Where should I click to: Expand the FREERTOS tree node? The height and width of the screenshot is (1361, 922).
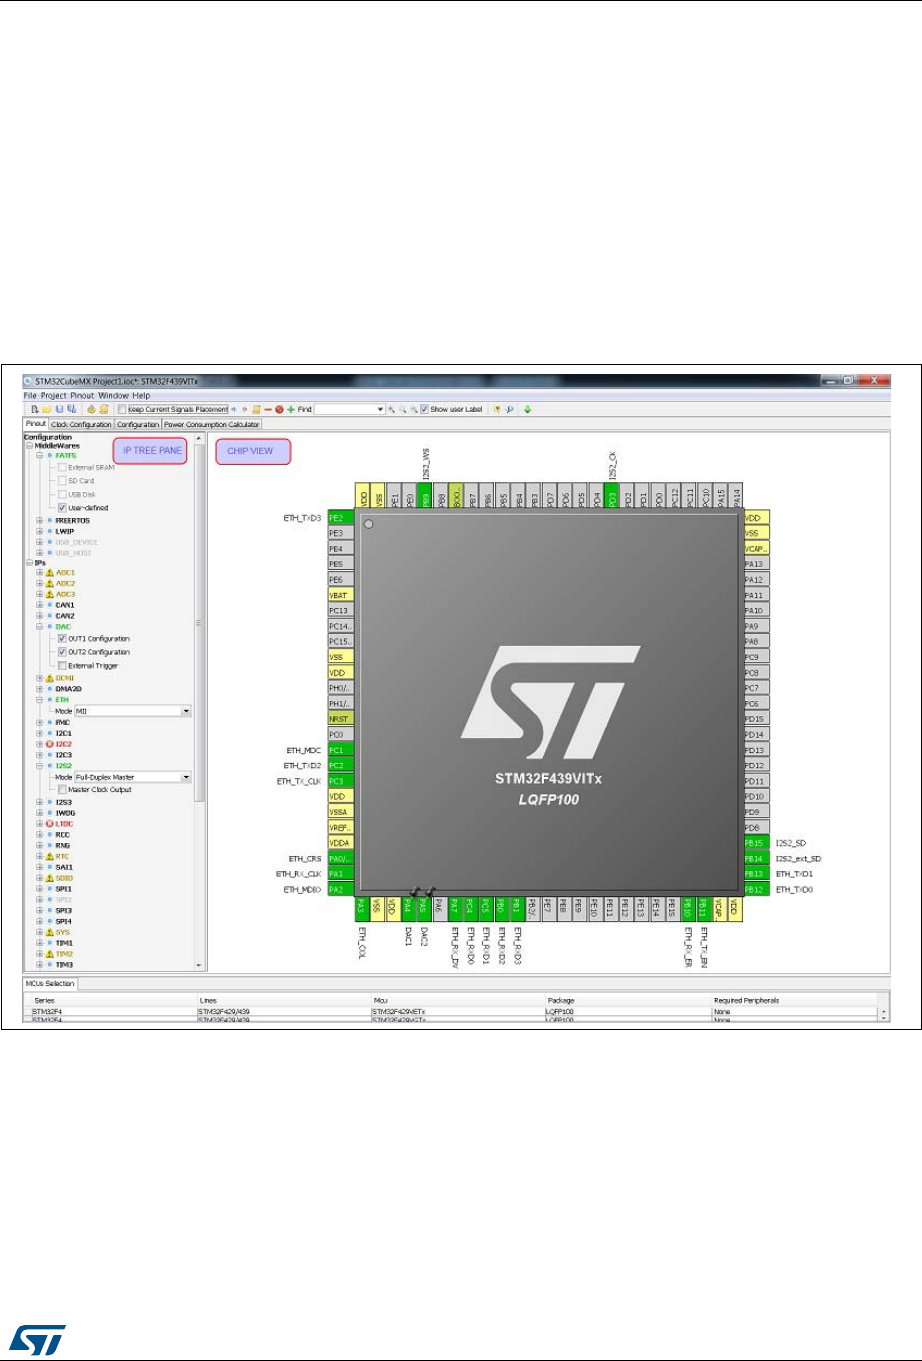(x=40, y=520)
